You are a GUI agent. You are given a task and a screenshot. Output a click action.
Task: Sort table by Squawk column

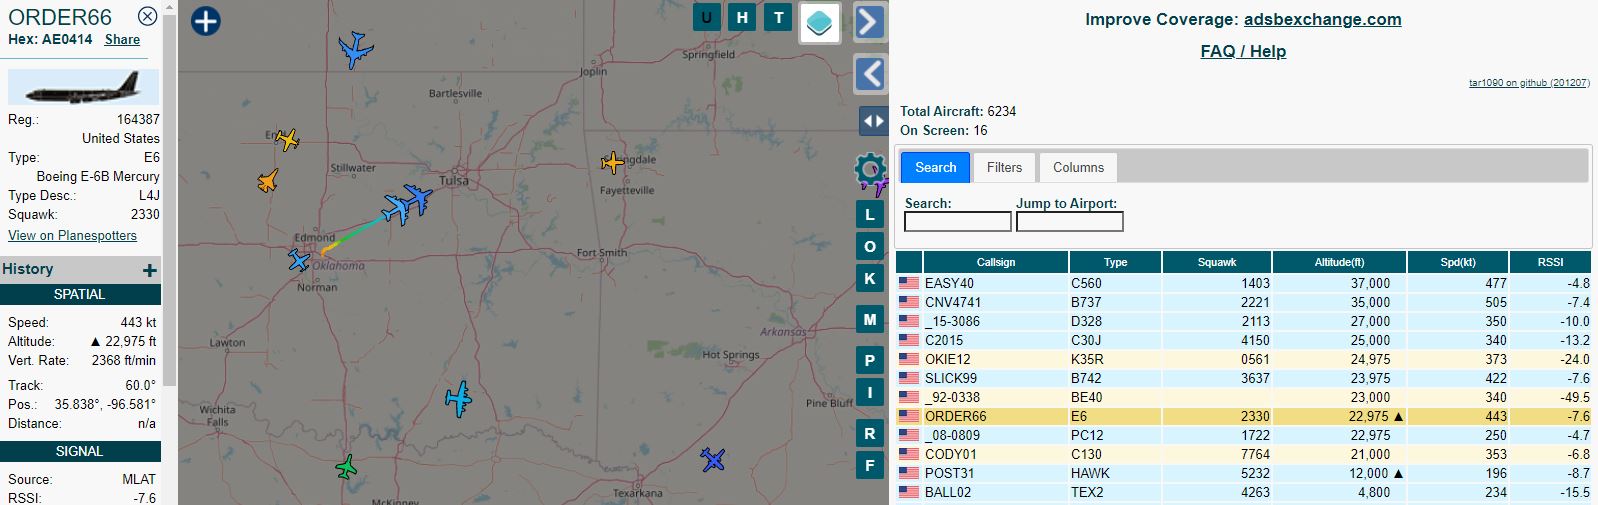(x=1216, y=262)
